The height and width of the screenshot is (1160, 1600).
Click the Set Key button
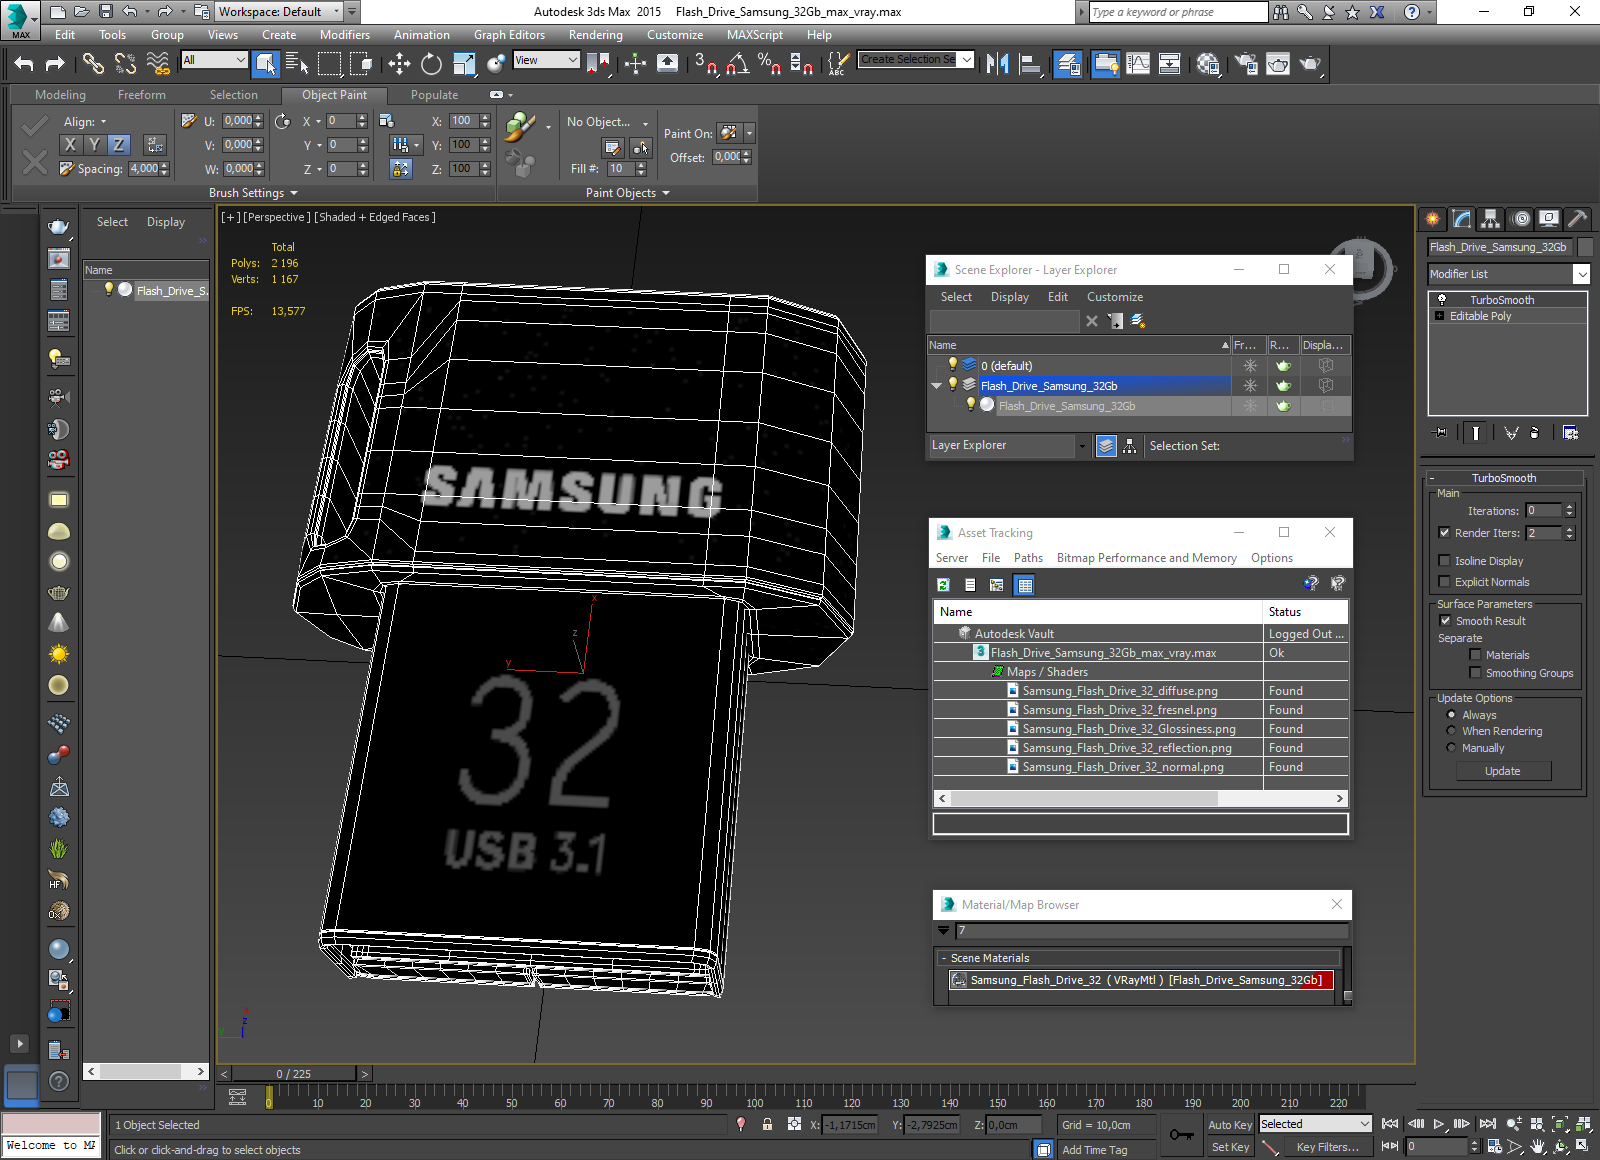(1230, 1147)
